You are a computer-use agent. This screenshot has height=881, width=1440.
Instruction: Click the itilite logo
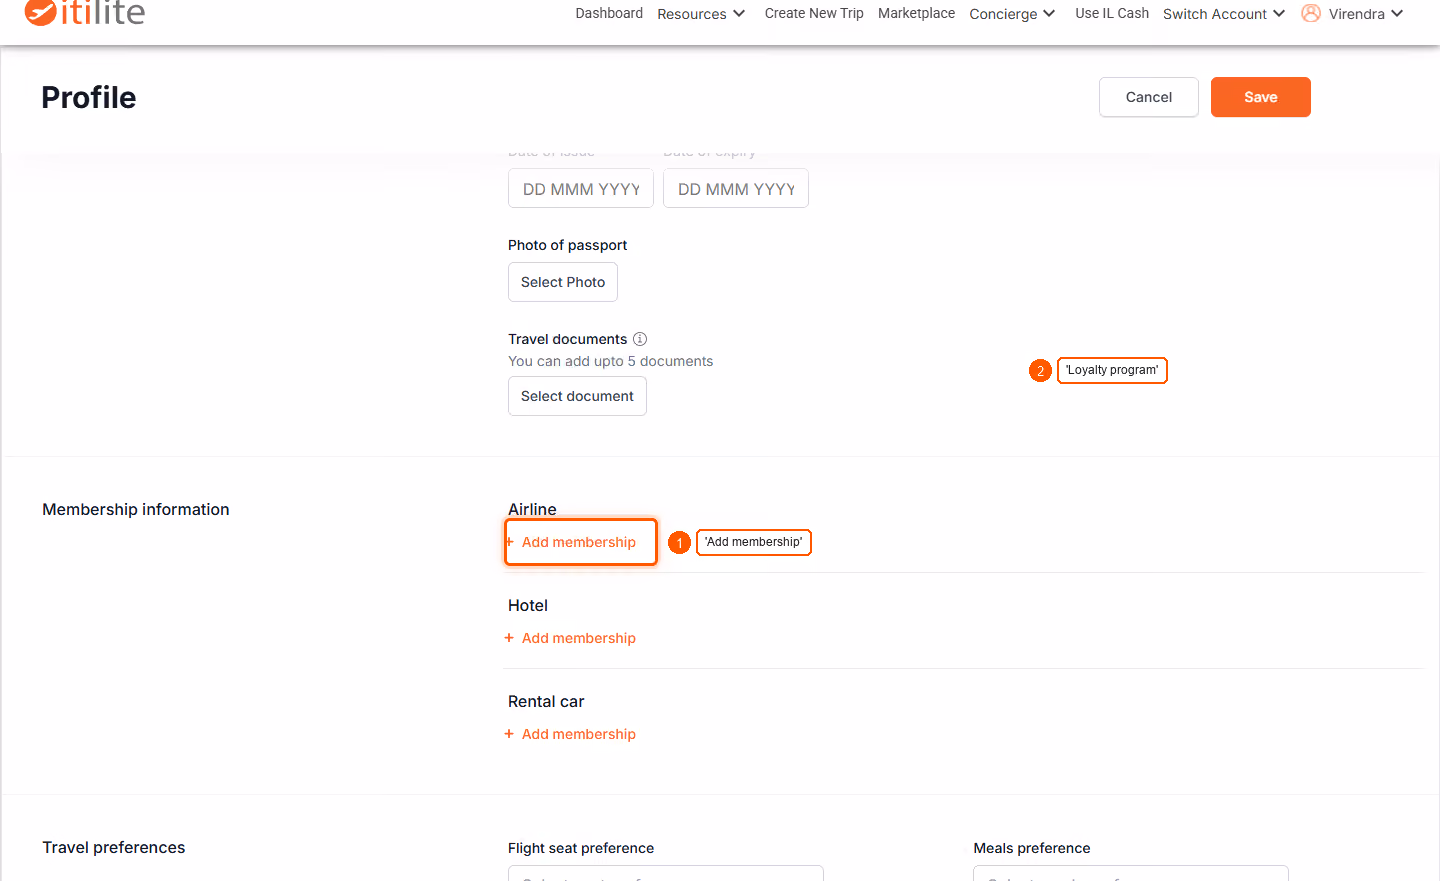(x=85, y=12)
